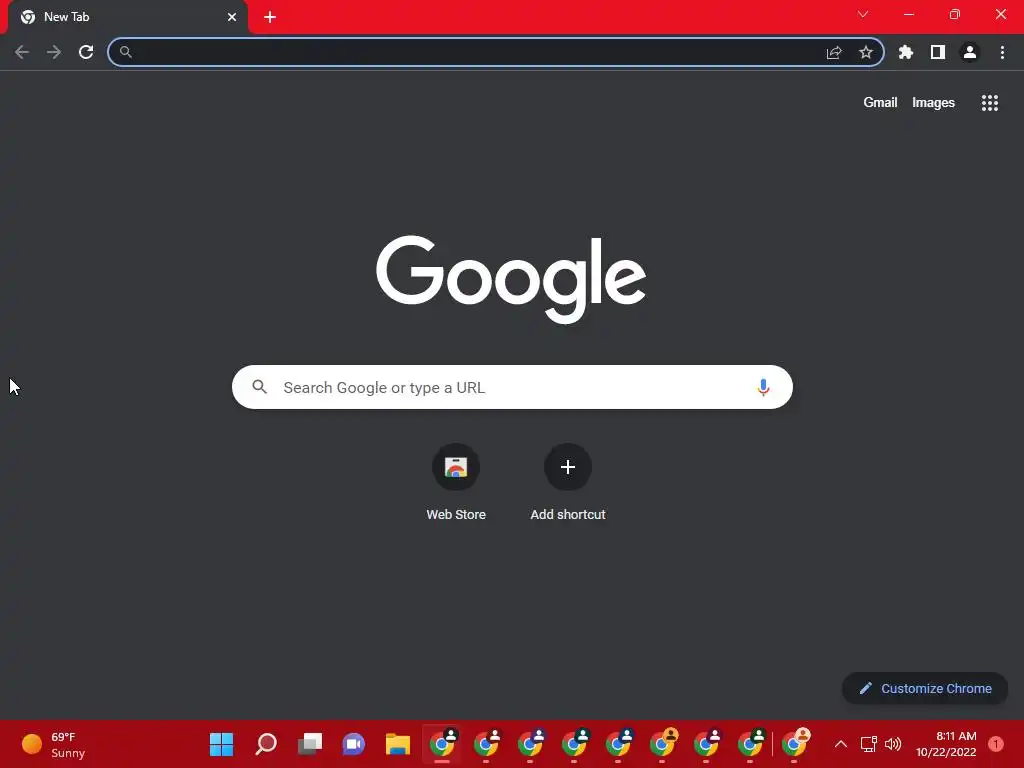This screenshot has height=768, width=1024.
Task: Open the clock and date panel
Action: pyautogui.click(x=946, y=744)
